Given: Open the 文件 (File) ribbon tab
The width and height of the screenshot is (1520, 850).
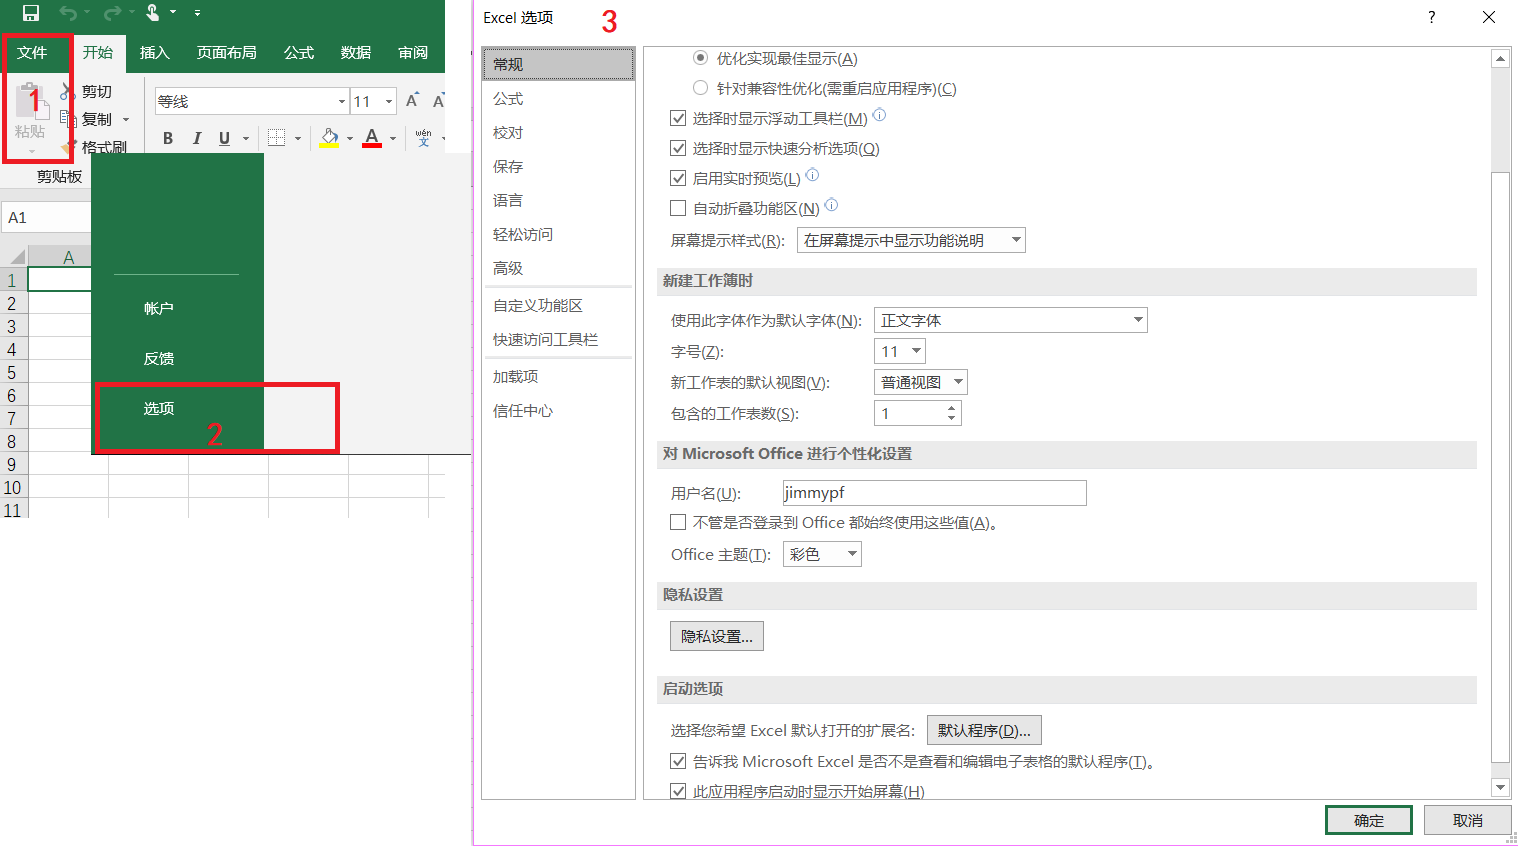Looking at the screenshot, I should click(x=32, y=52).
